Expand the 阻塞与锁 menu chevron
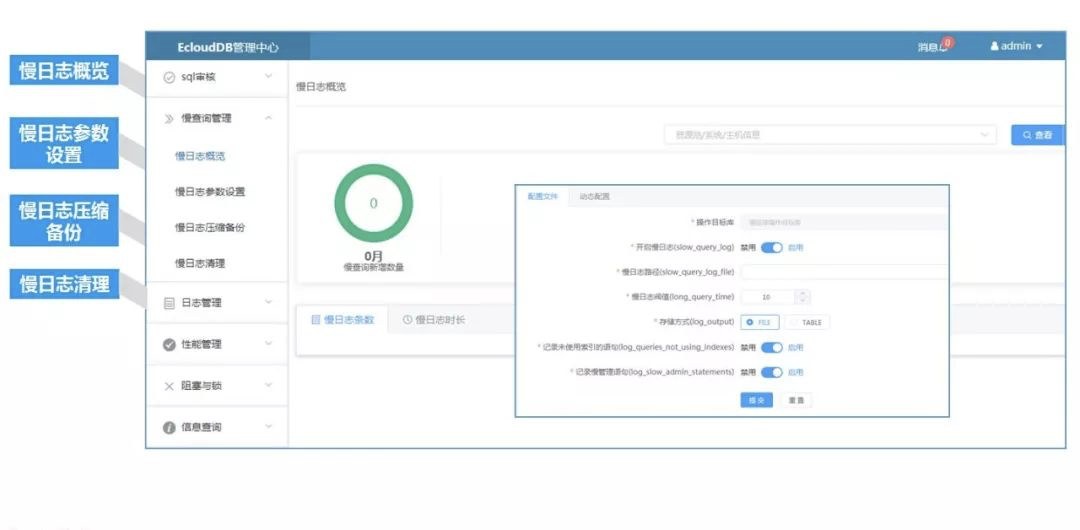This screenshot has height=530, width=1080. coord(269,385)
